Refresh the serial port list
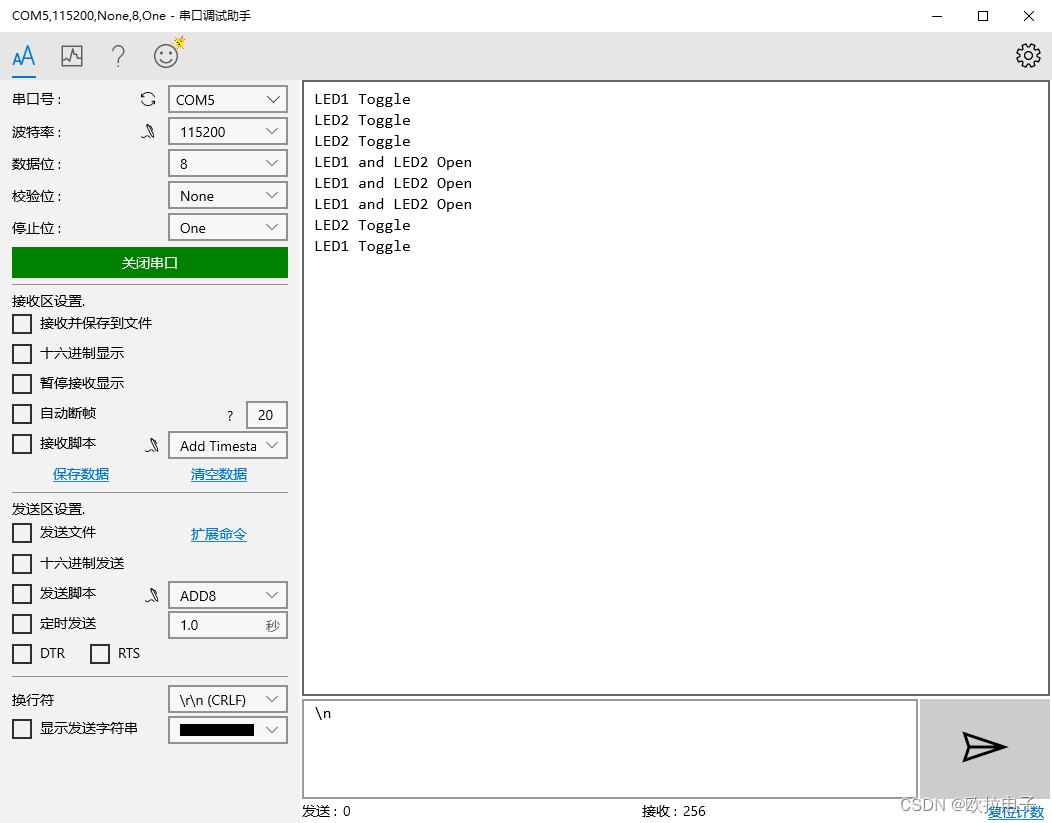This screenshot has width=1052, height=823. (147, 99)
